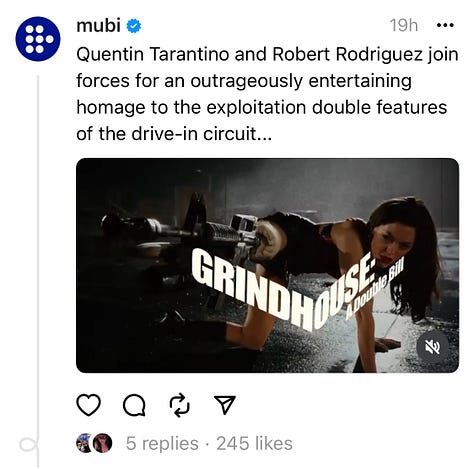Click the first replier avatar thumbnail

point(85,443)
